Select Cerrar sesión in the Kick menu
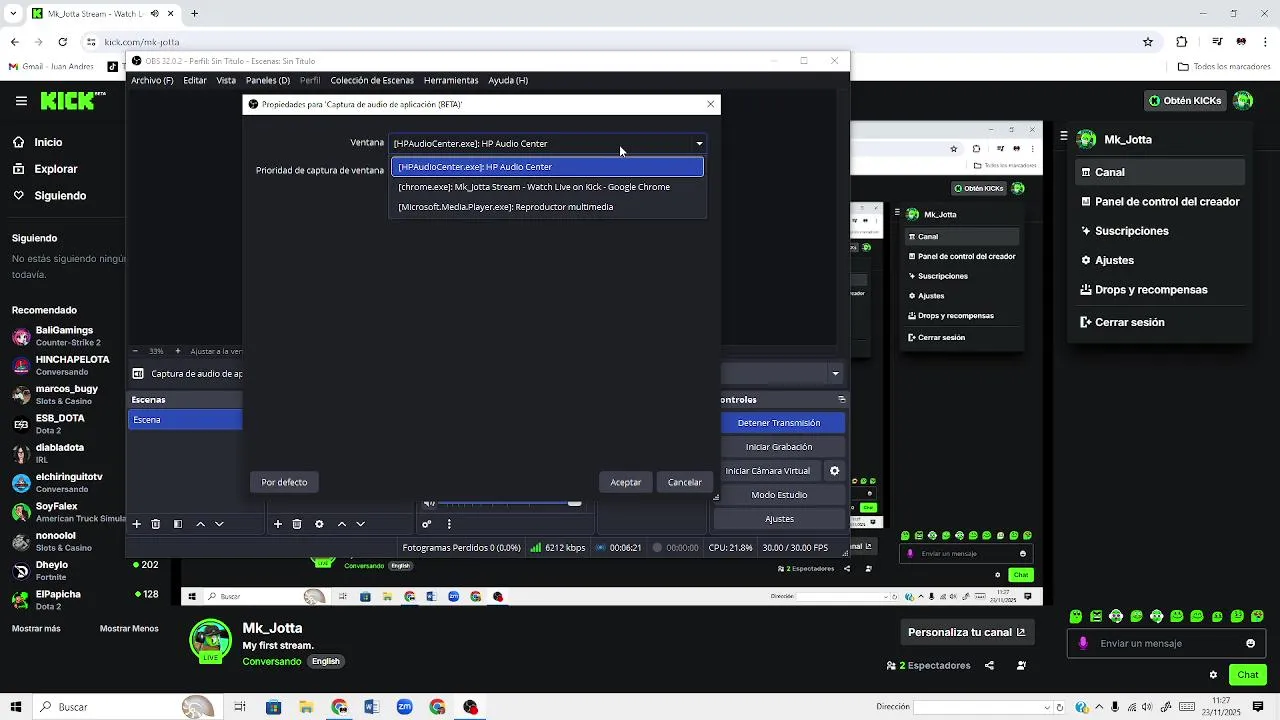 (x=1160, y=323)
